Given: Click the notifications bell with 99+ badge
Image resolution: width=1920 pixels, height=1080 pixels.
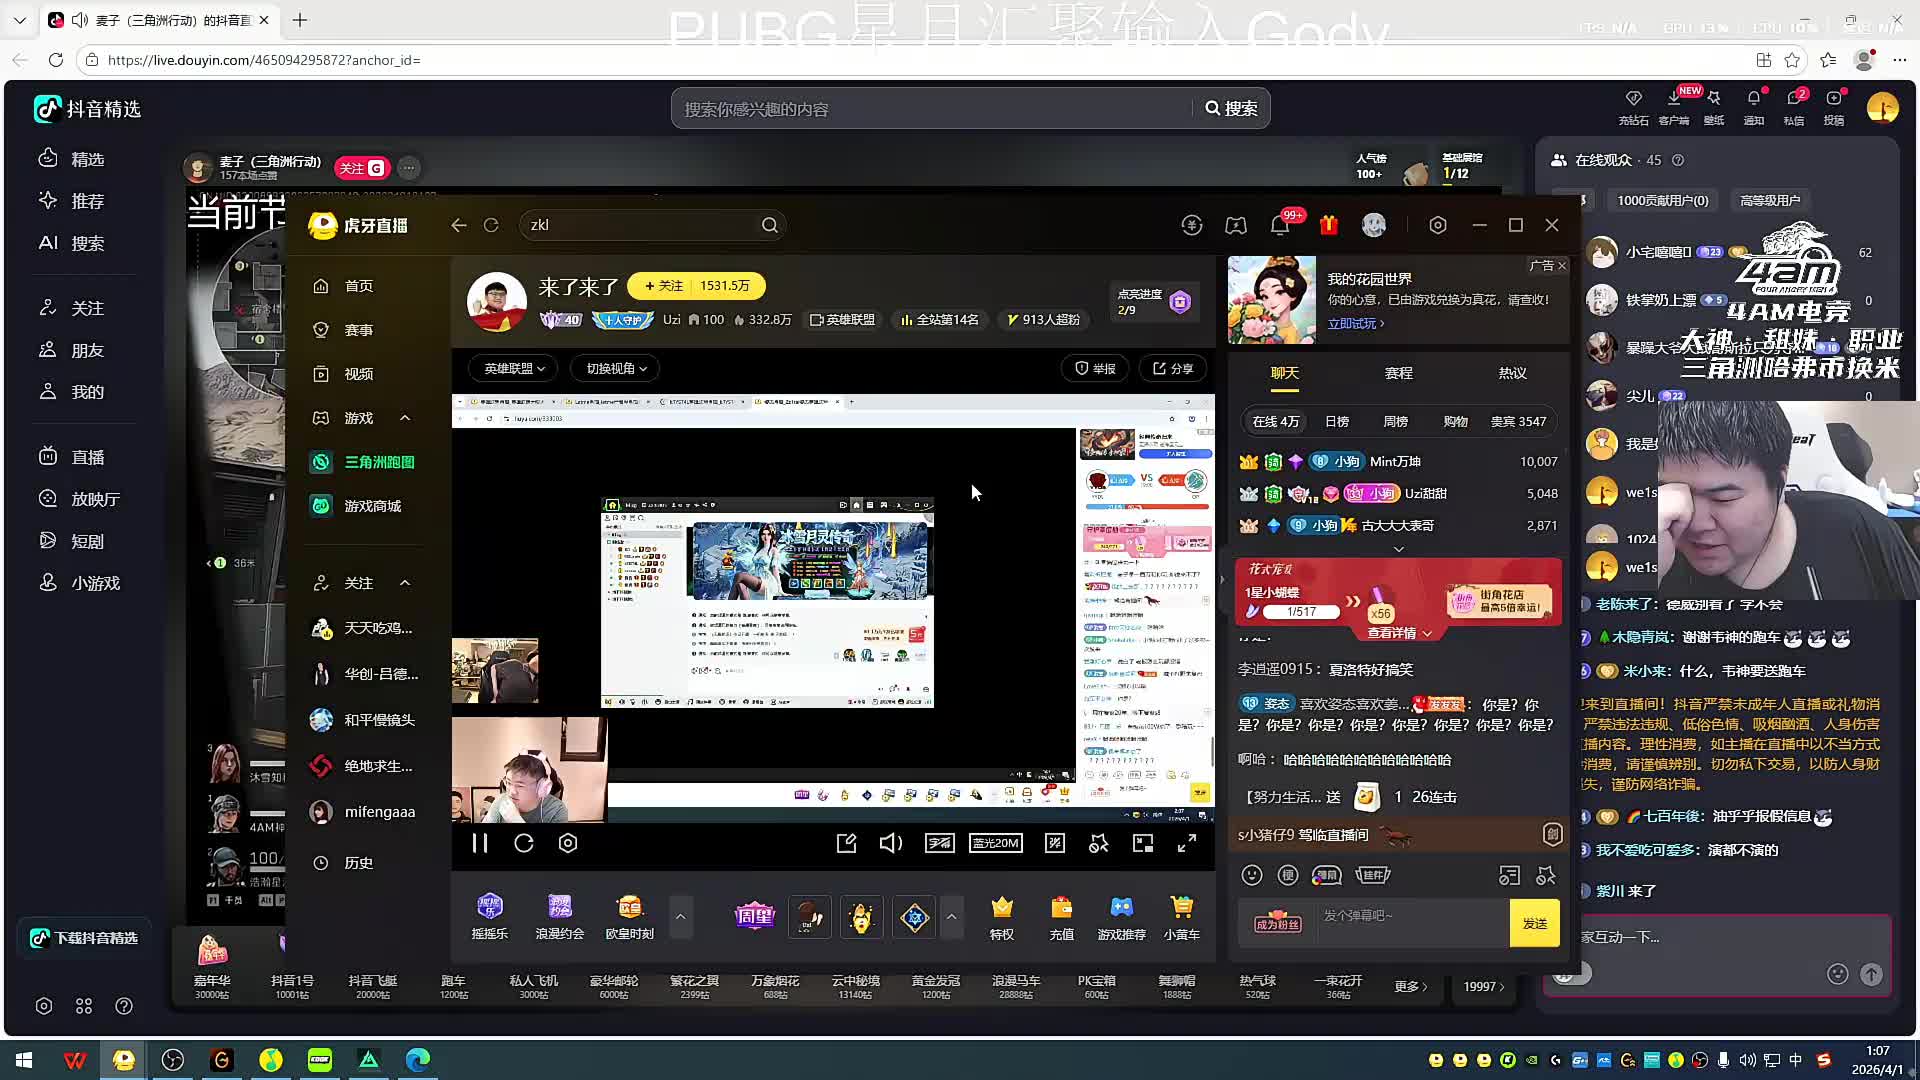Looking at the screenshot, I should (1280, 225).
